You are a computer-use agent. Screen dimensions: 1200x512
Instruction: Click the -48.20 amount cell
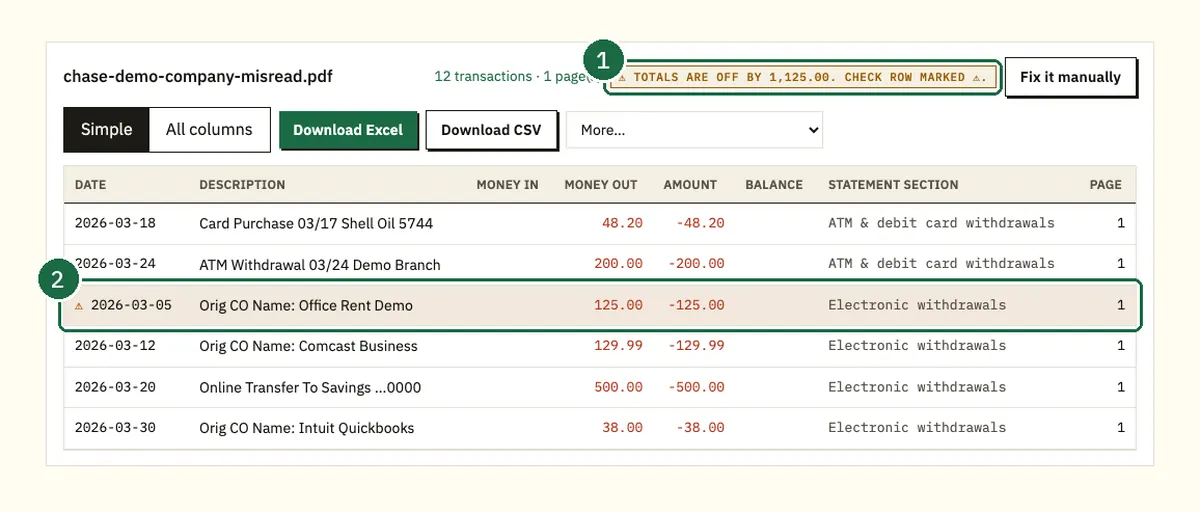pyautogui.click(x=700, y=223)
